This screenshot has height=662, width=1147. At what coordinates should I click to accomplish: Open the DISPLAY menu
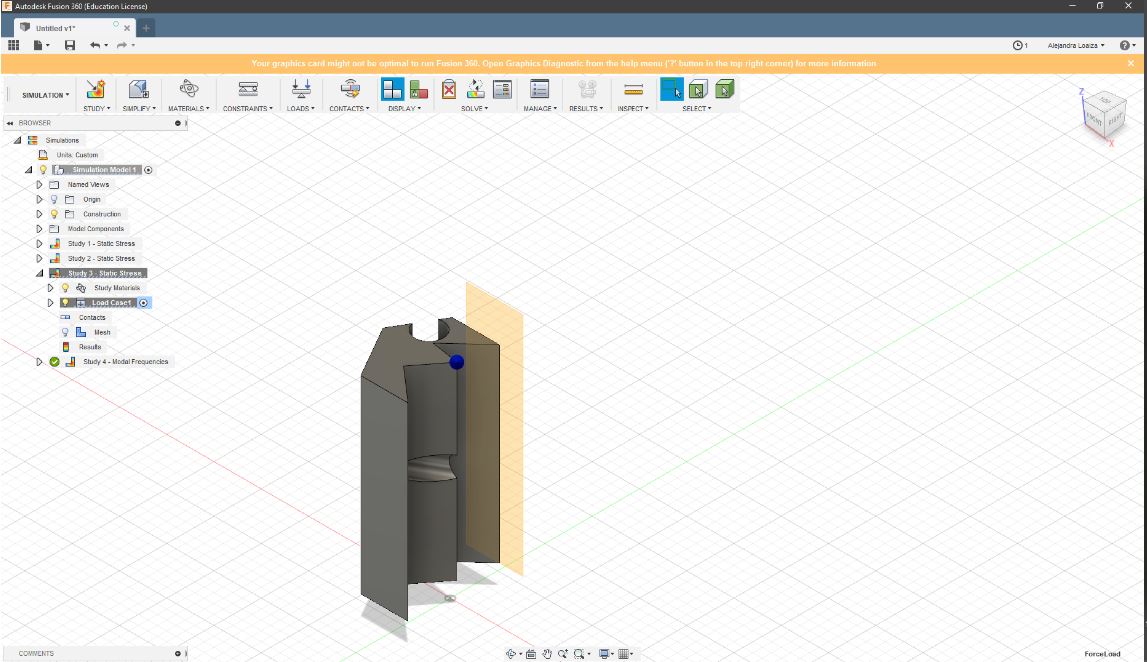405,108
